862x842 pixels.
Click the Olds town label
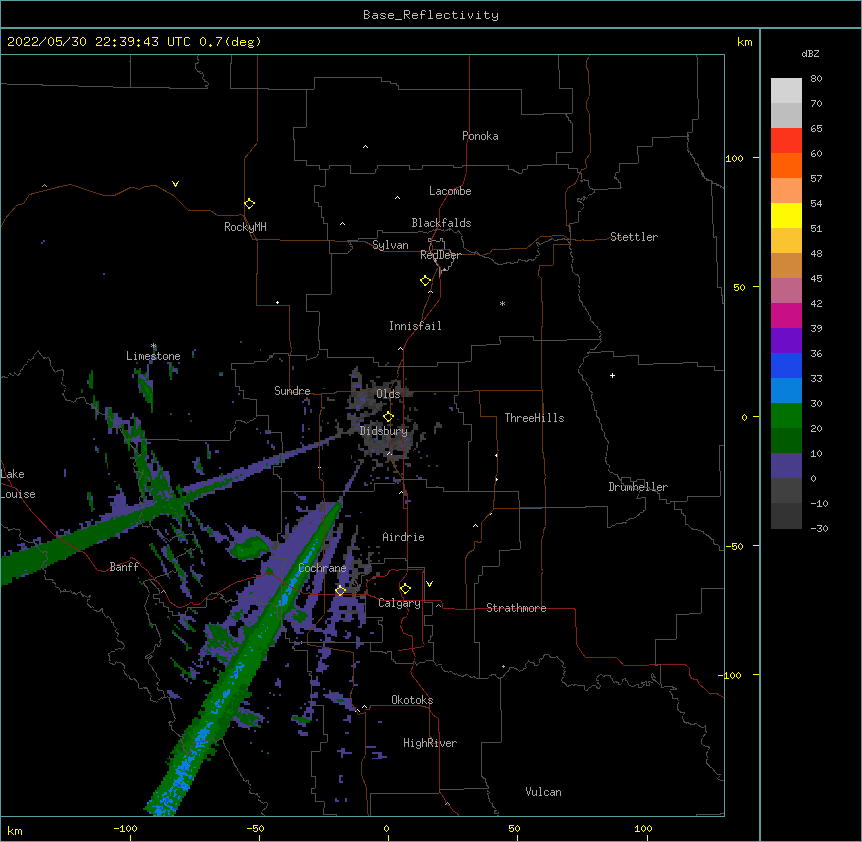click(388, 394)
